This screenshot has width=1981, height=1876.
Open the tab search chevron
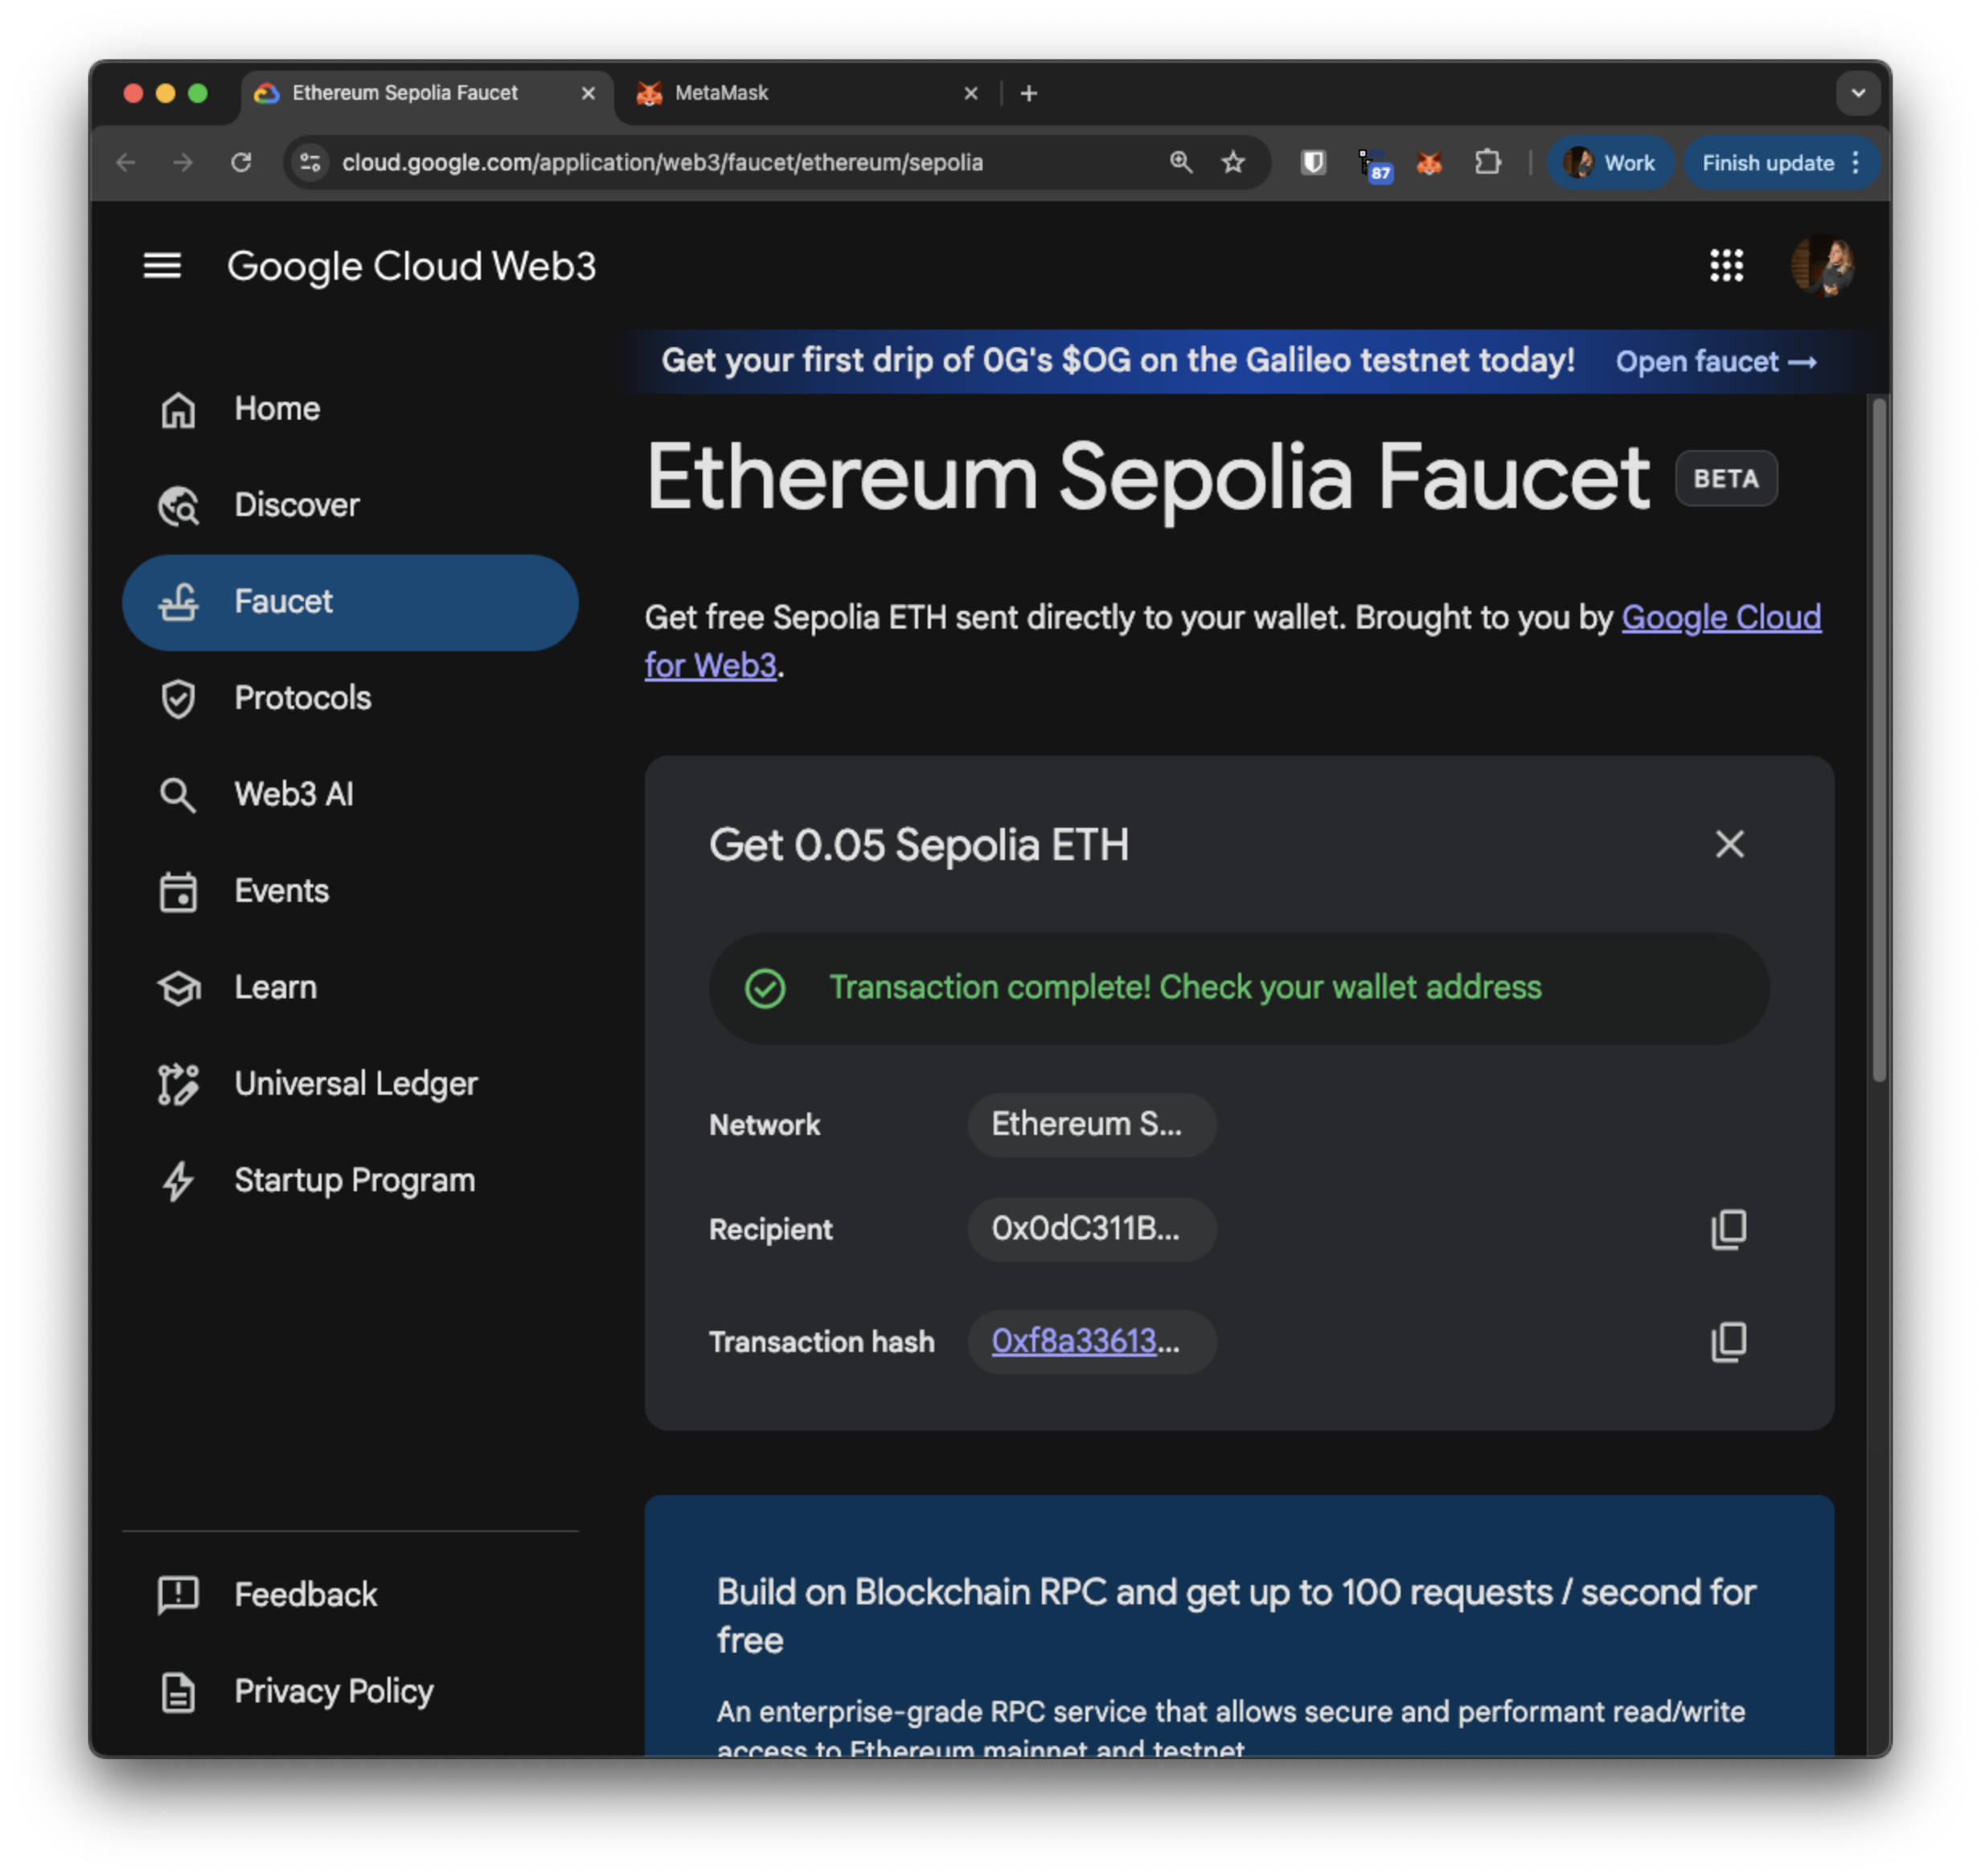(1858, 93)
